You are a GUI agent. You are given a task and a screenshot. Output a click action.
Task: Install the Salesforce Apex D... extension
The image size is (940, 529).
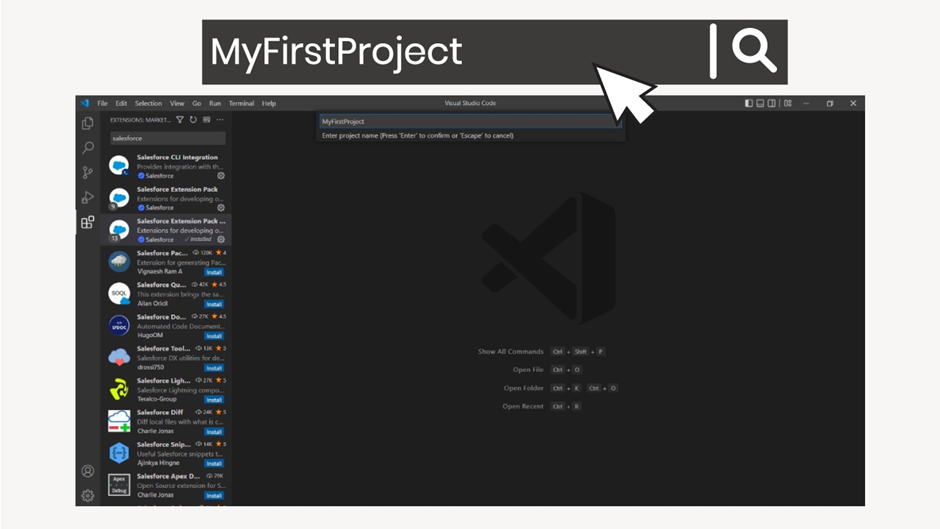tap(214, 496)
